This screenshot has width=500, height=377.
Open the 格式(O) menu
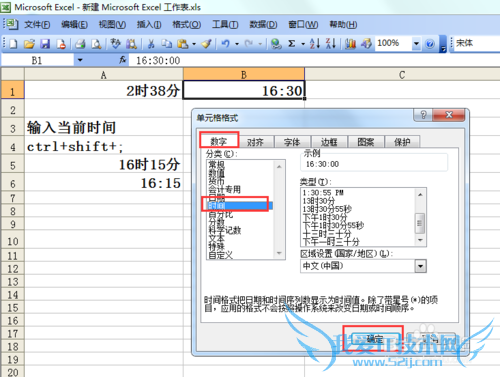coord(186,24)
